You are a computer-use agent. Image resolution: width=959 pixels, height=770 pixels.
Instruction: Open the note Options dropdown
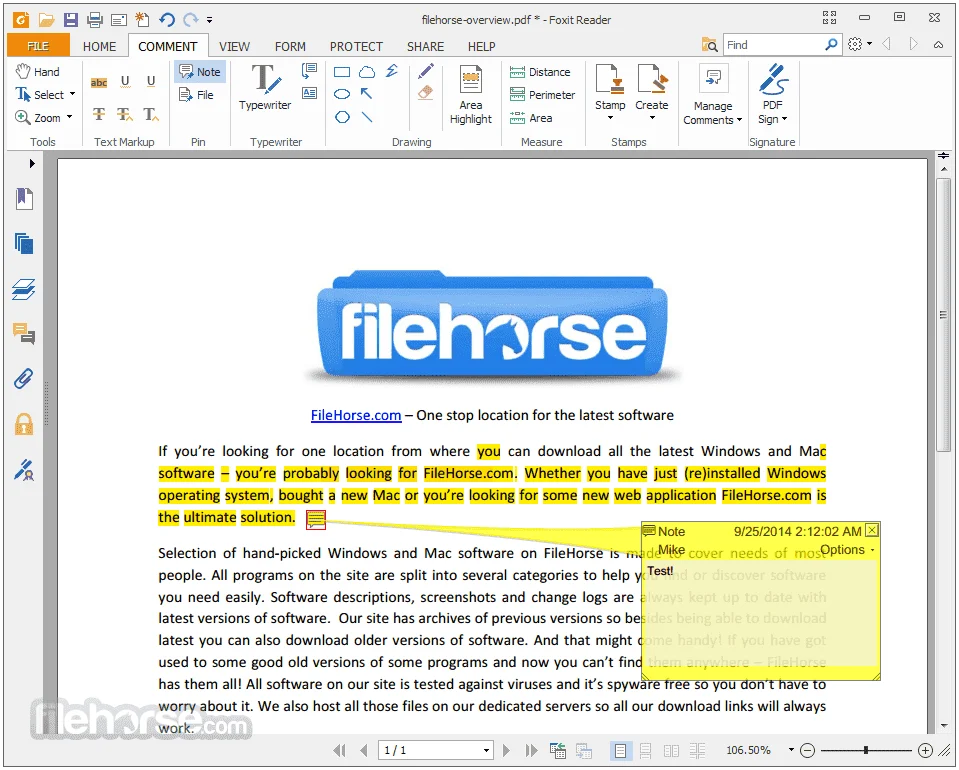(848, 550)
